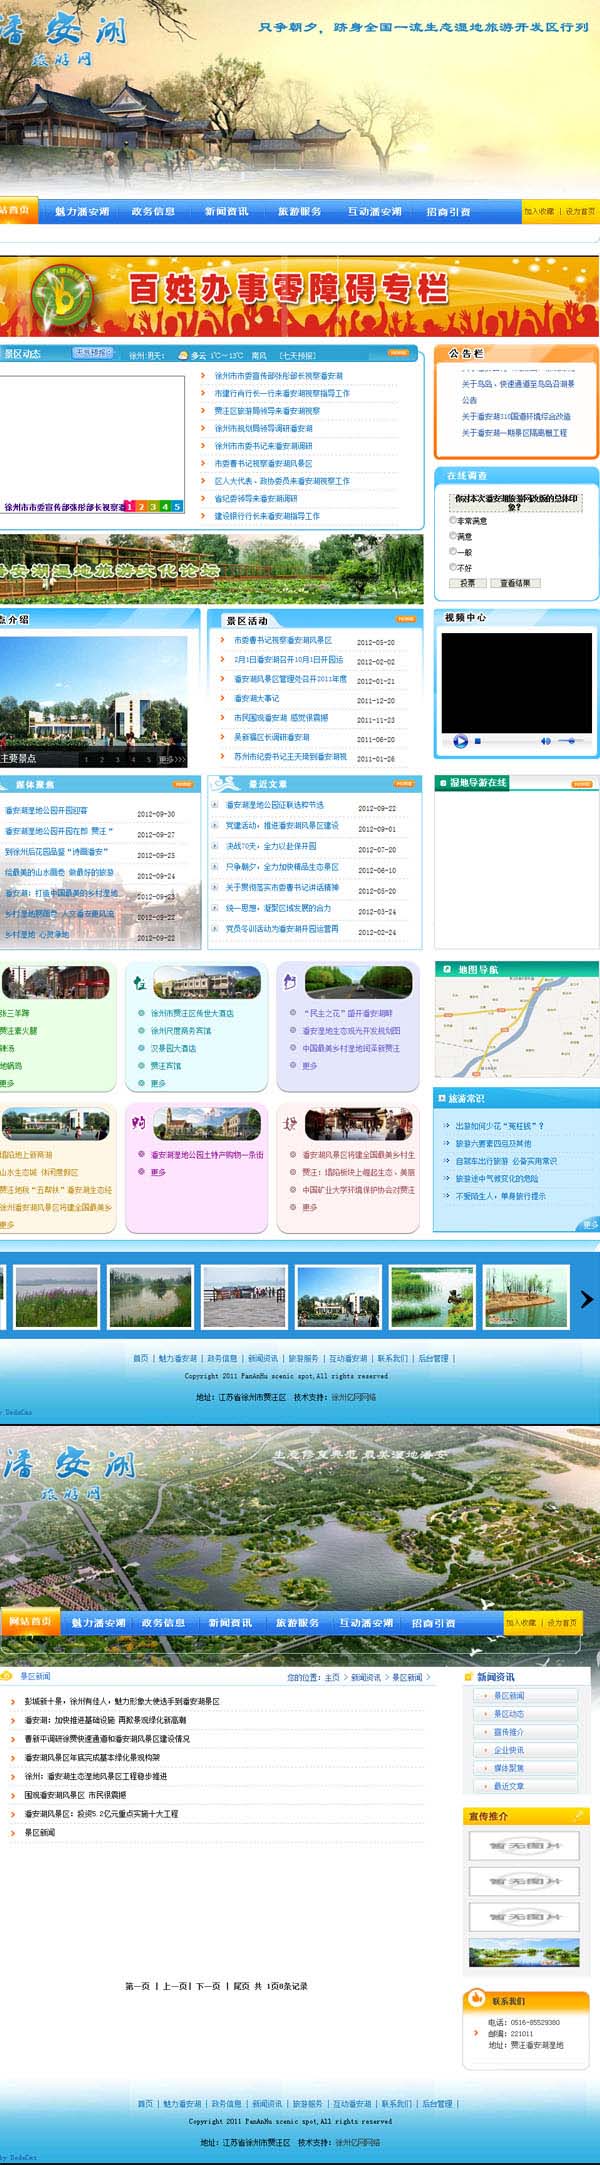Play the video in 视频中心 player
Image resolution: width=600 pixels, height=2165 pixels.
click(460, 741)
